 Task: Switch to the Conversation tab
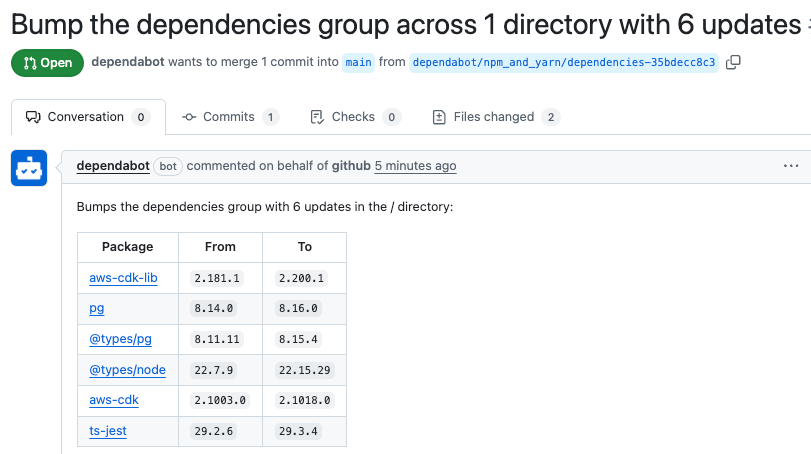(88, 117)
